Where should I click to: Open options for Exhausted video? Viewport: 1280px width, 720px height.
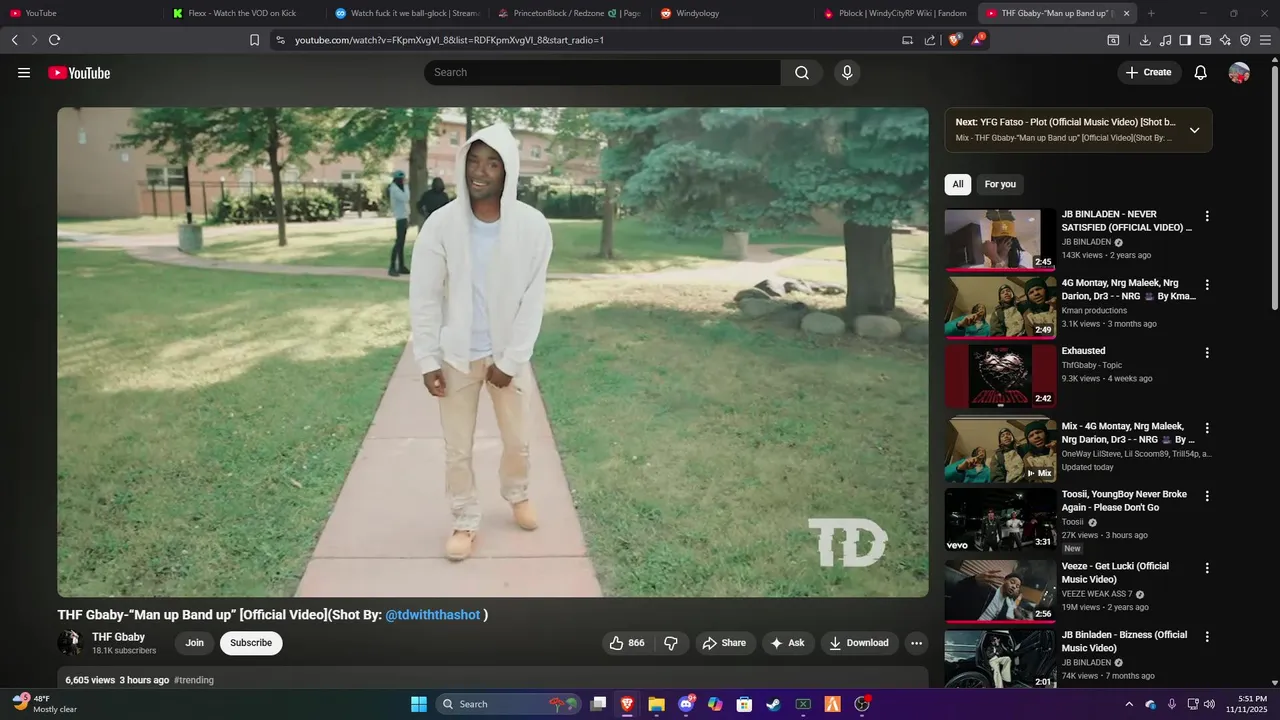(x=1207, y=353)
